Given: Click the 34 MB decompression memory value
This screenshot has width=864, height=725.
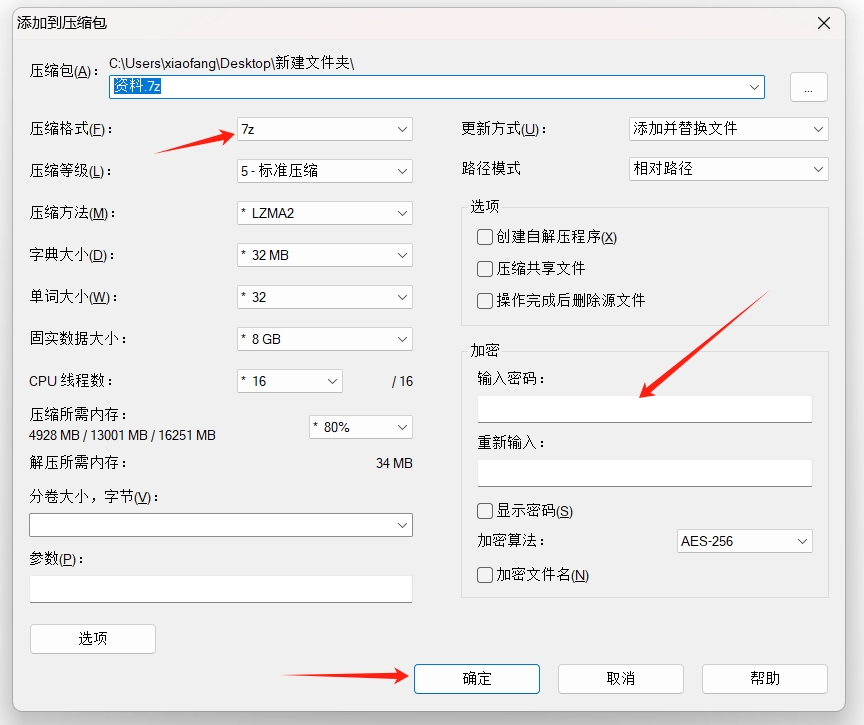Looking at the screenshot, I should pos(394,463).
